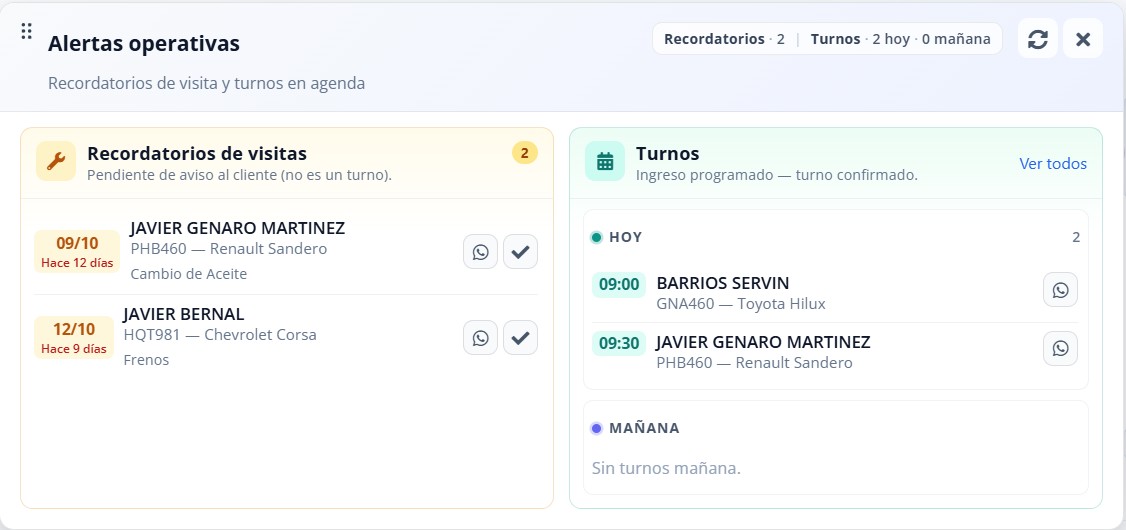Click the HQT981 — Chevrolet Corsa text
1126x530 pixels.
coord(220,335)
